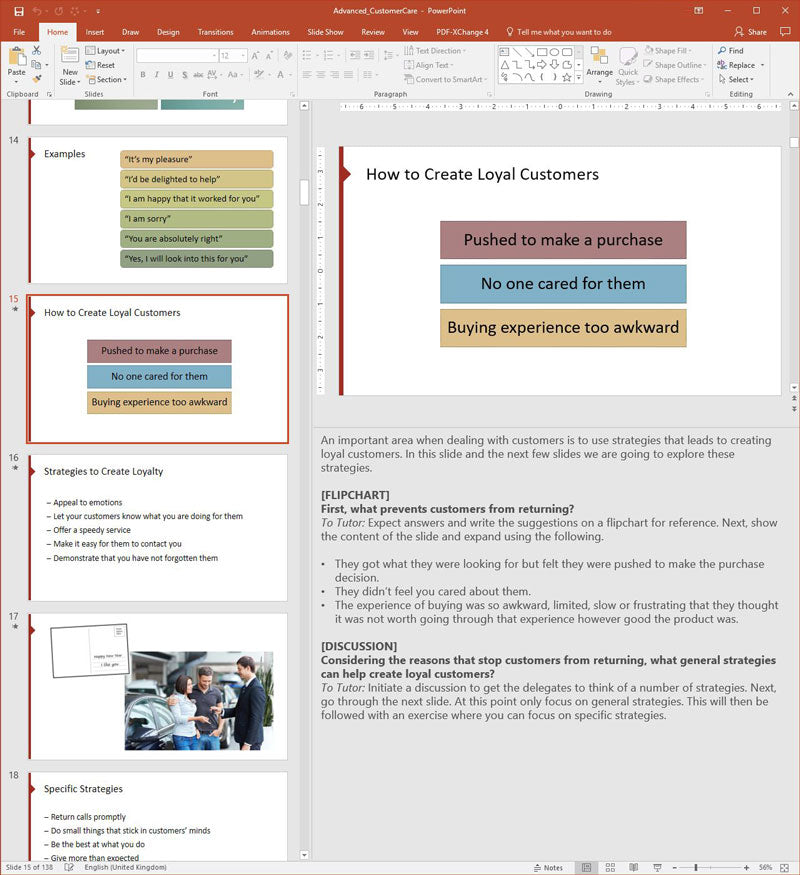Click the zoom slider handle
Image resolution: width=800 pixels, height=875 pixels.
point(696,868)
